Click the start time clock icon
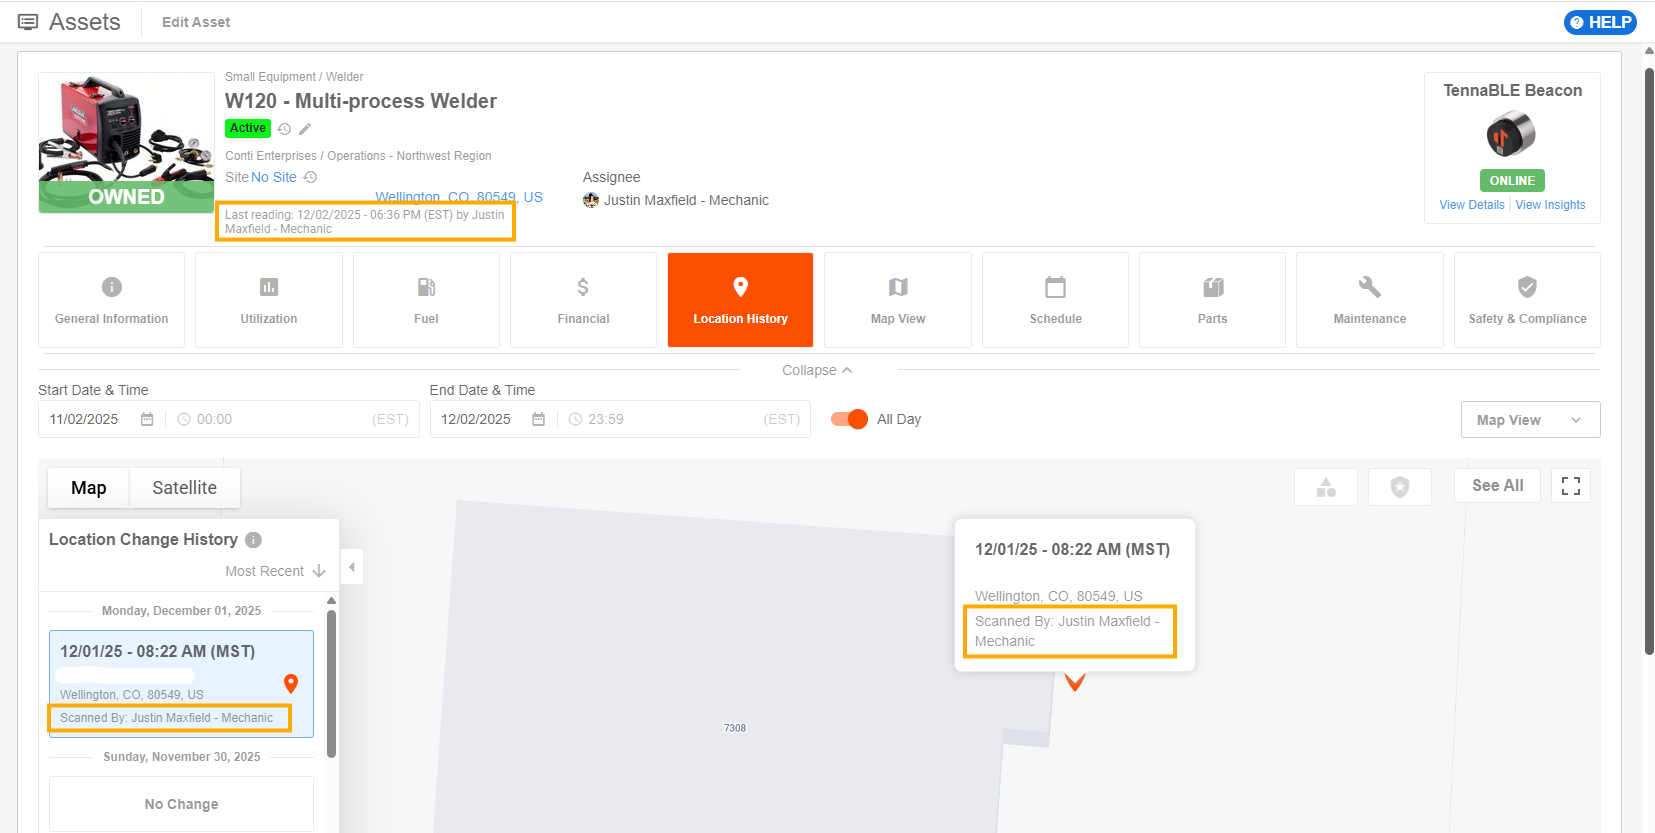This screenshot has height=833, width=1655. (x=184, y=419)
